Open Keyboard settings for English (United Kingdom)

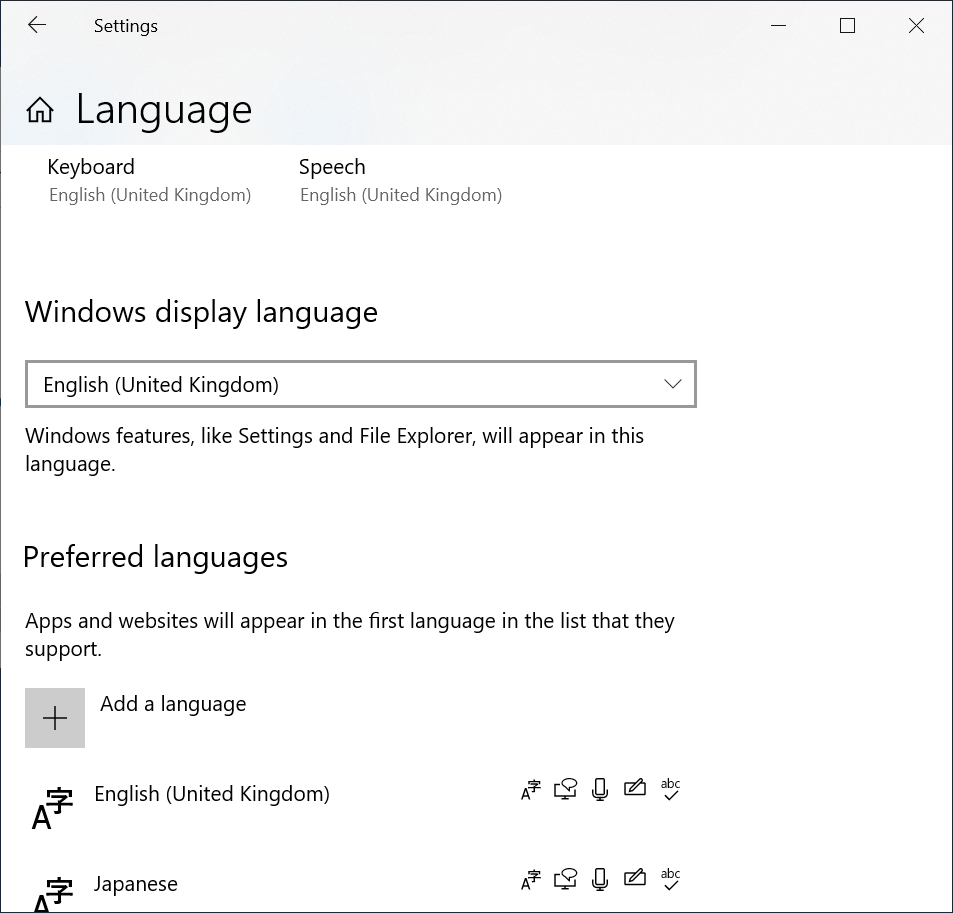point(149,180)
